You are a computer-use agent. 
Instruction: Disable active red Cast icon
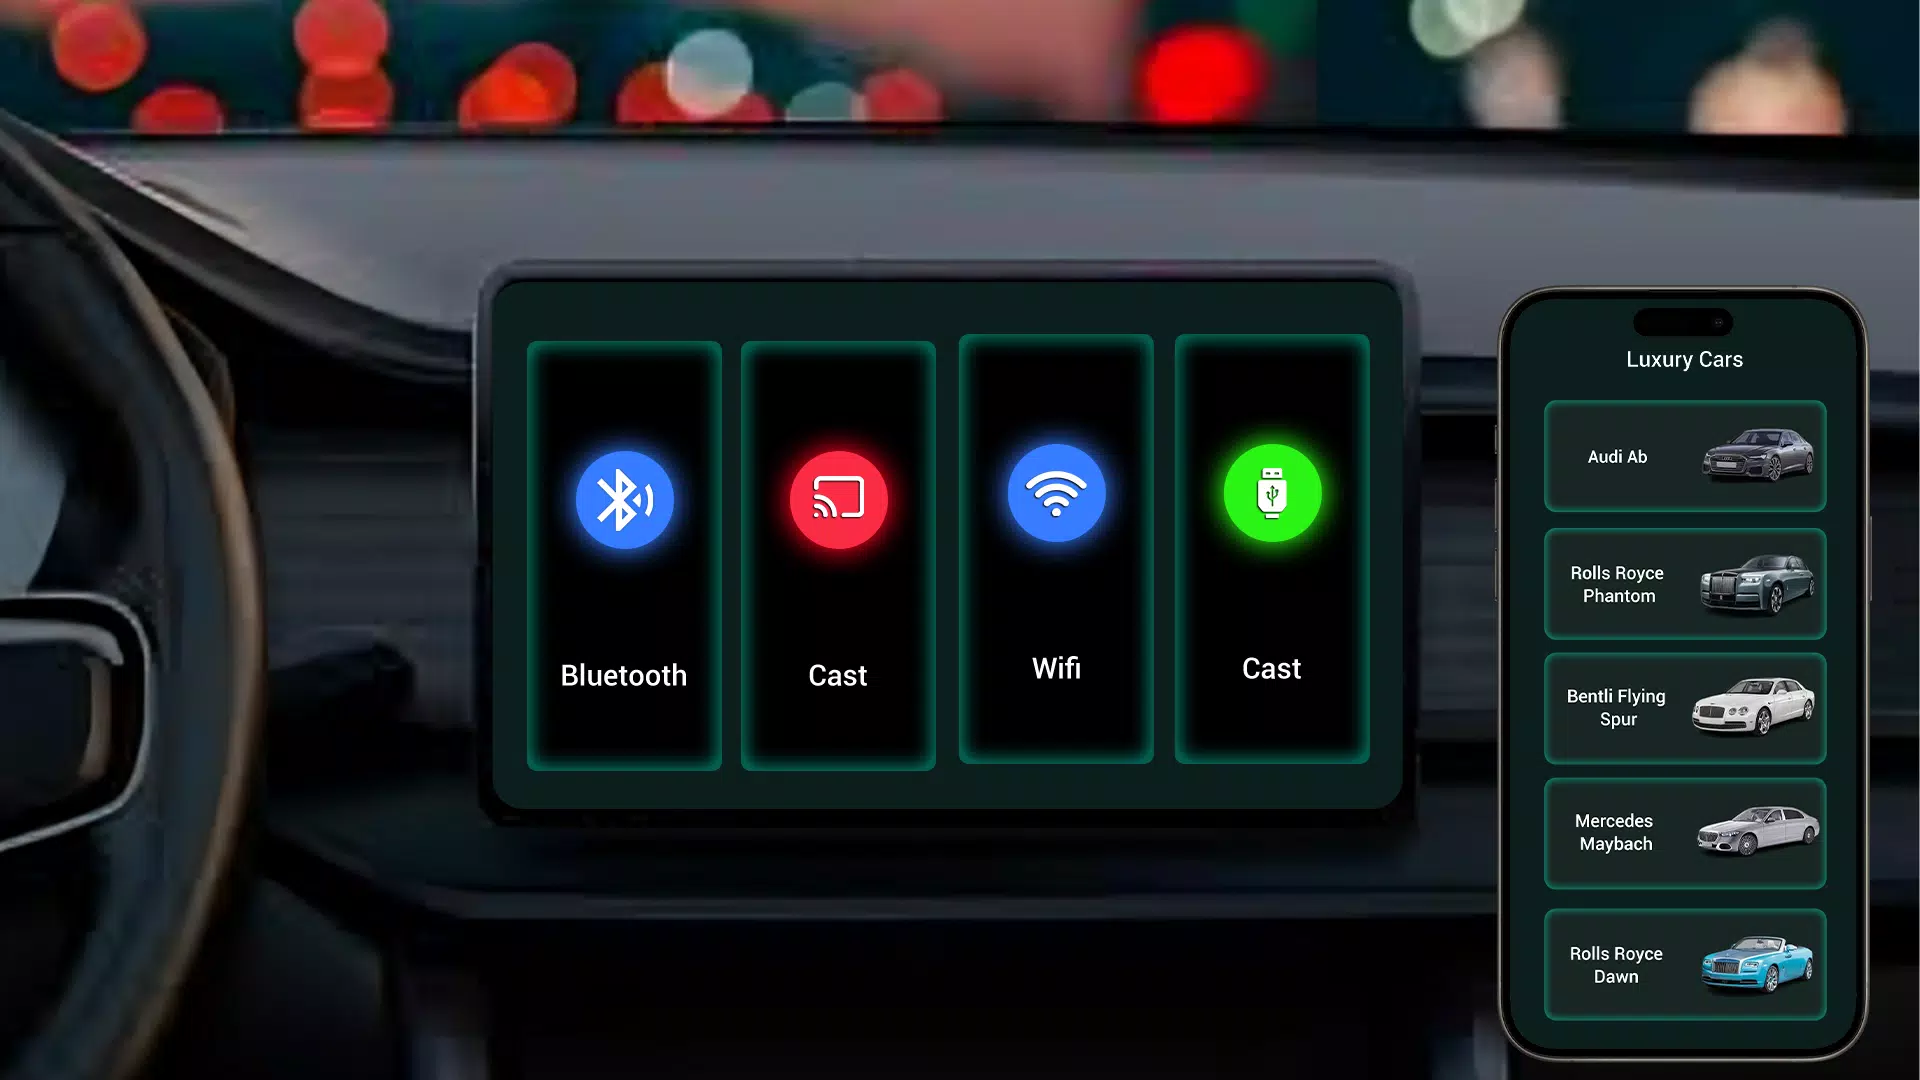[839, 497]
